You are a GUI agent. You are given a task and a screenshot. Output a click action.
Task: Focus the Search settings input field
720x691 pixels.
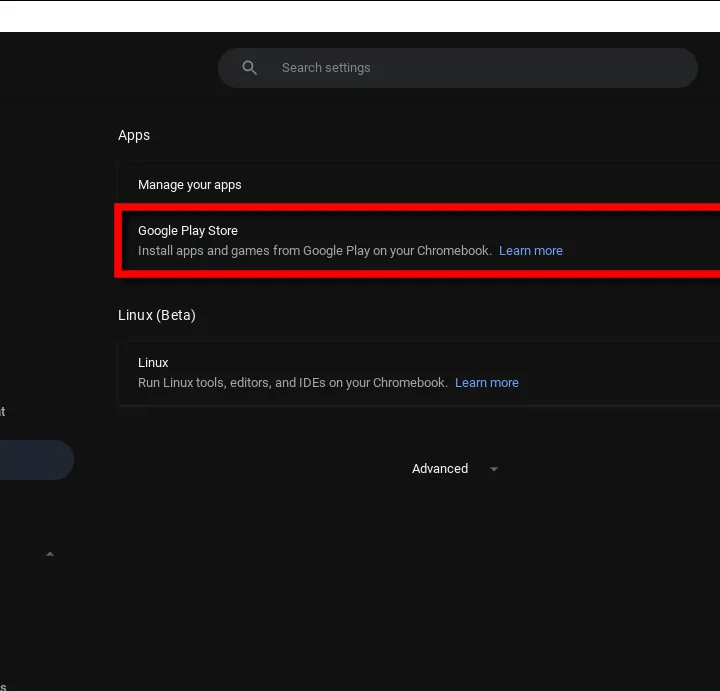click(458, 68)
